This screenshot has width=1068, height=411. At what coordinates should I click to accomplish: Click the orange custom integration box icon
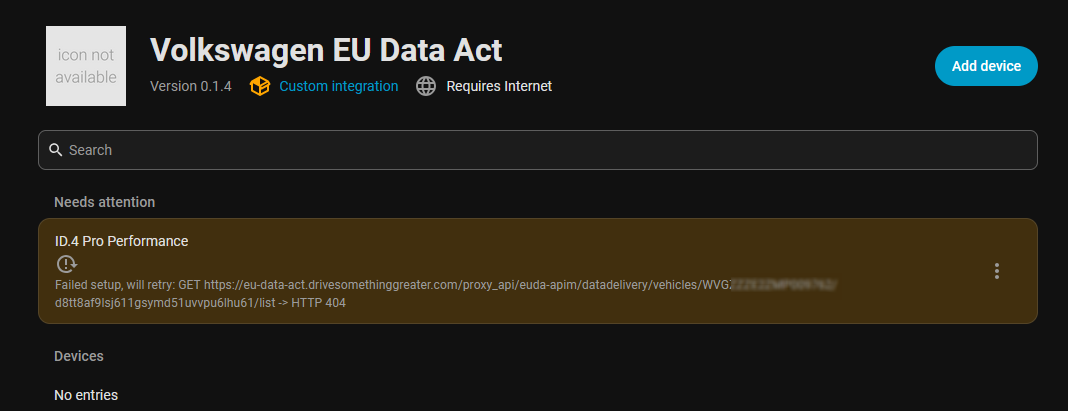[260, 87]
